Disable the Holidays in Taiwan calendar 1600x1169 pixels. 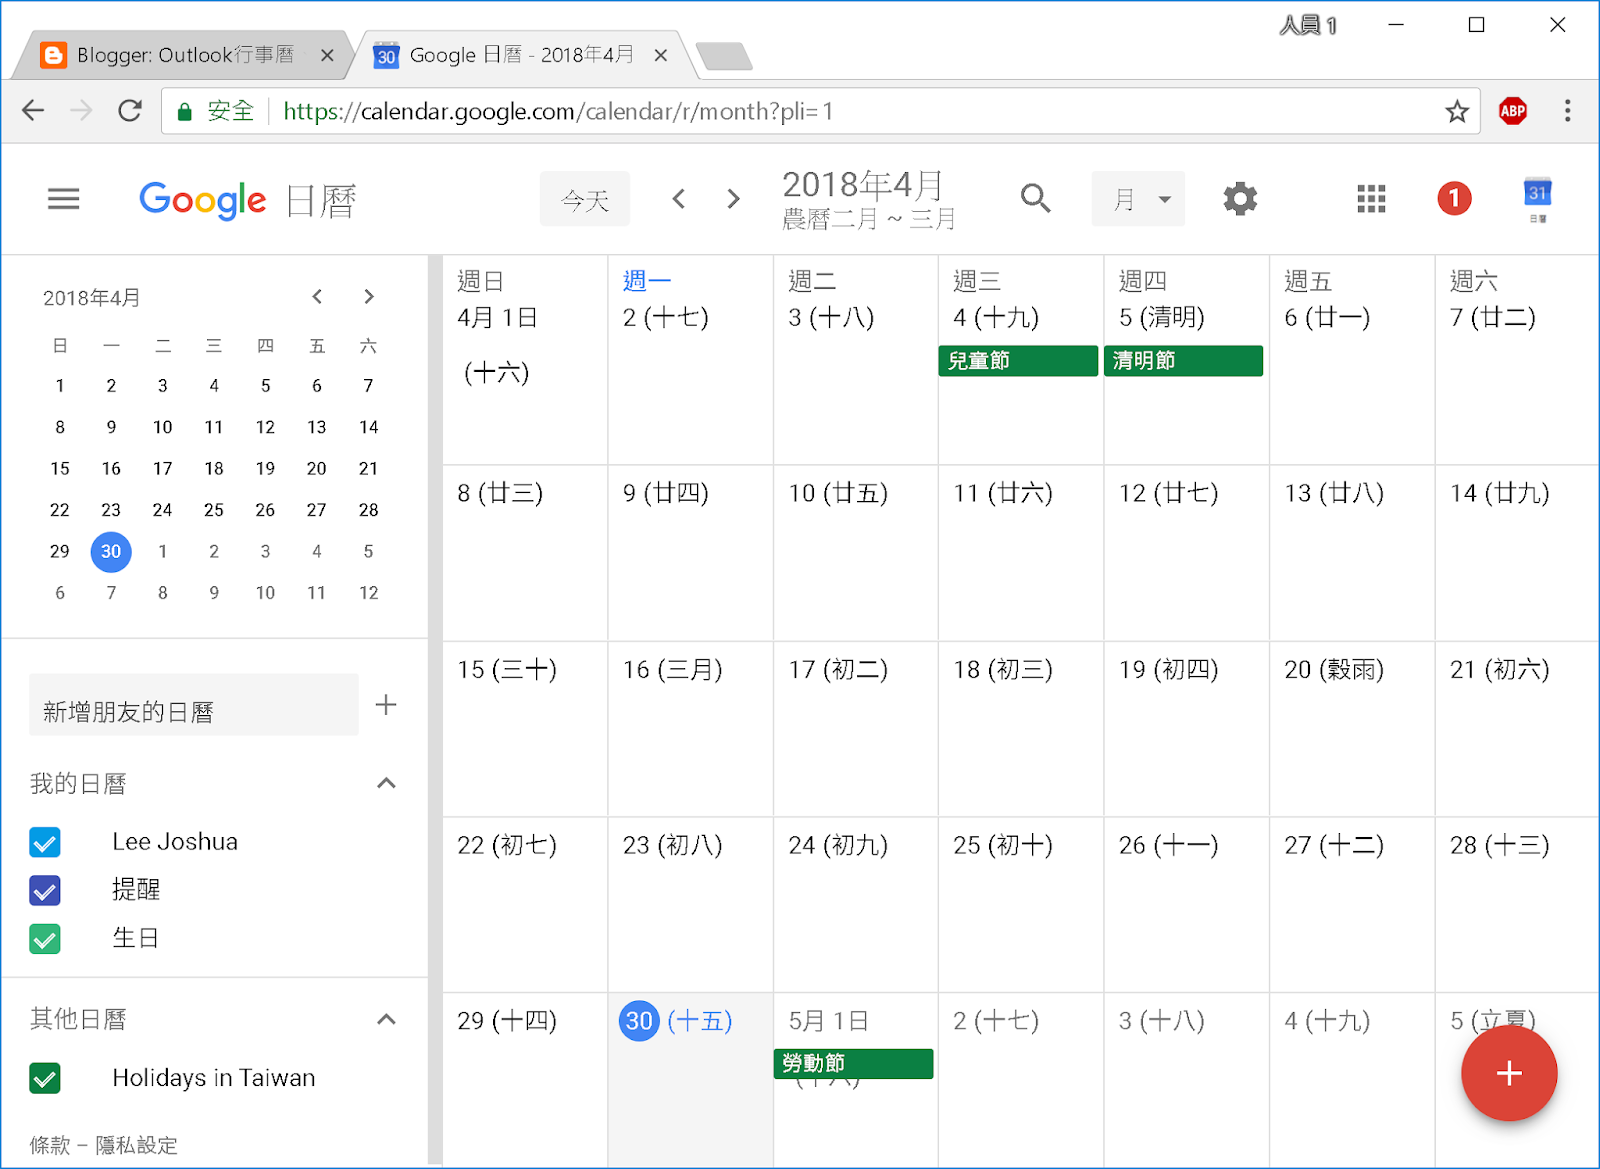(x=45, y=1078)
